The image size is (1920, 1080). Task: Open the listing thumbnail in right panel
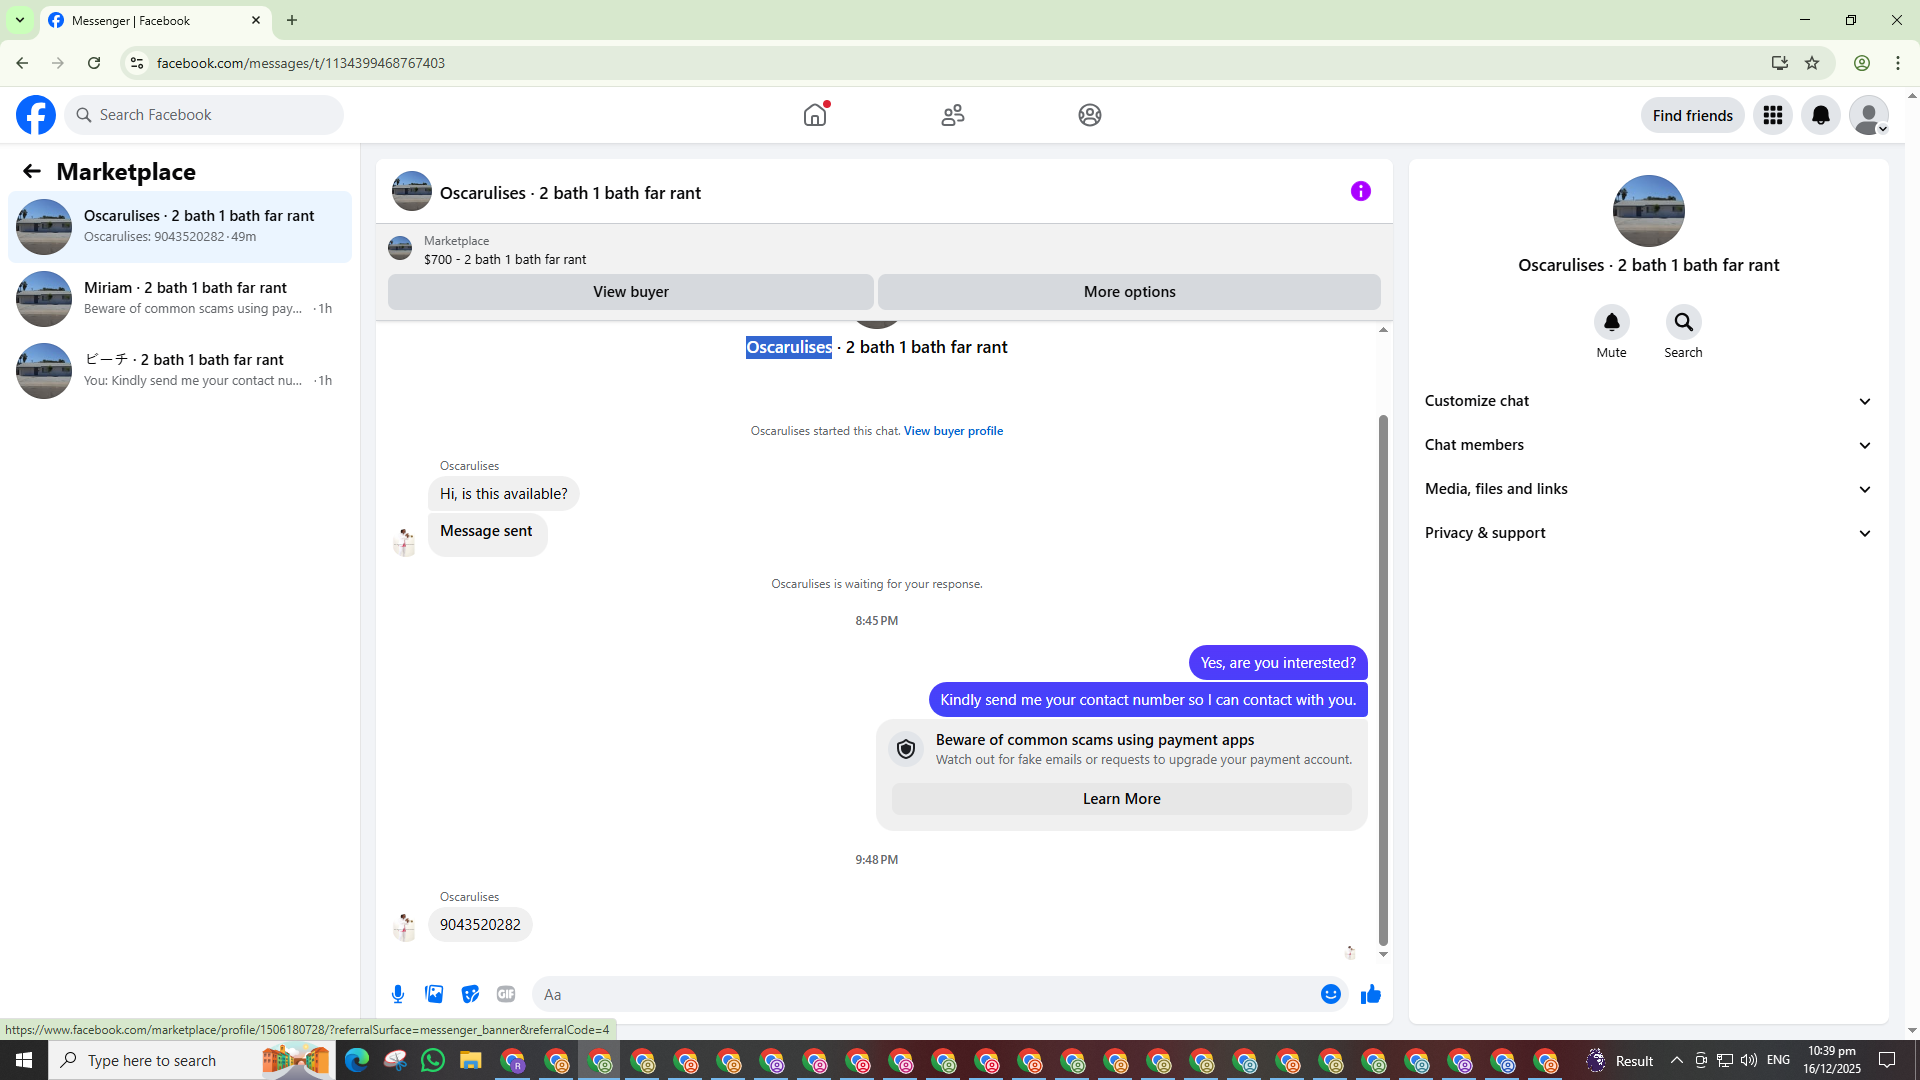(x=1648, y=211)
